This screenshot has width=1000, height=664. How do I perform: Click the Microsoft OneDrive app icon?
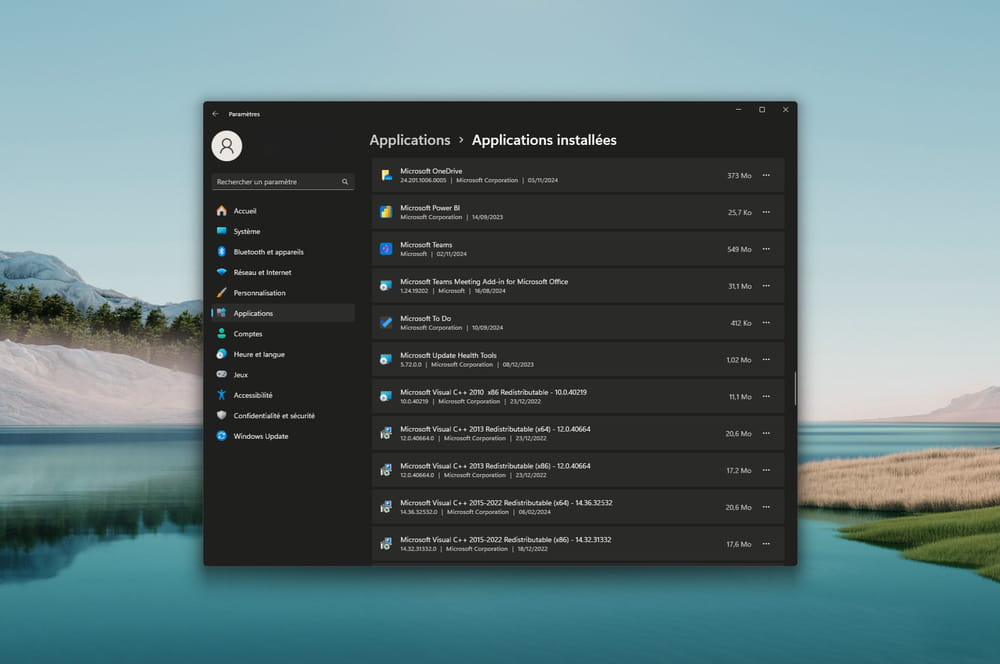(386, 175)
